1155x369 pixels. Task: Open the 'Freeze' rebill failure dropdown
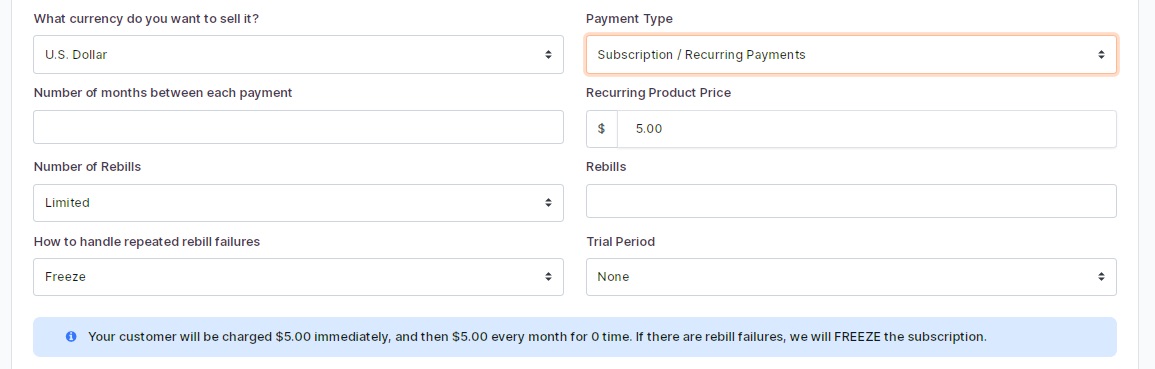click(x=298, y=277)
